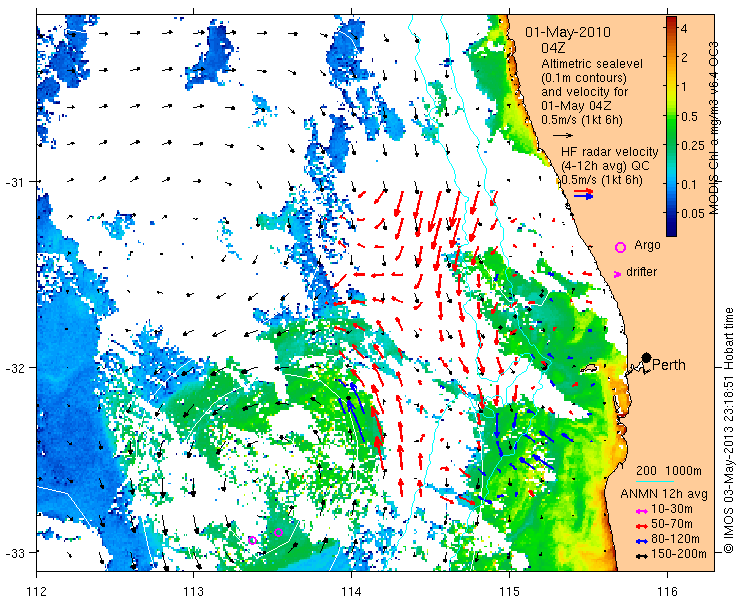Click the colorbar tick label 1

684,86
